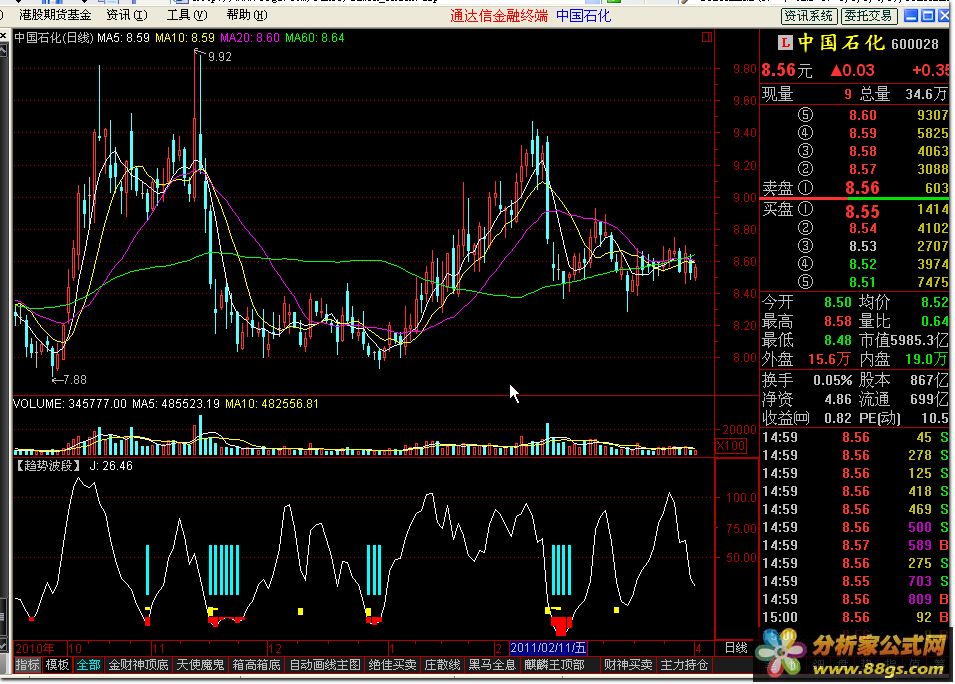Click the 最高 8.58 value
This screenshot has width=955, height=684.
point(837,321)
